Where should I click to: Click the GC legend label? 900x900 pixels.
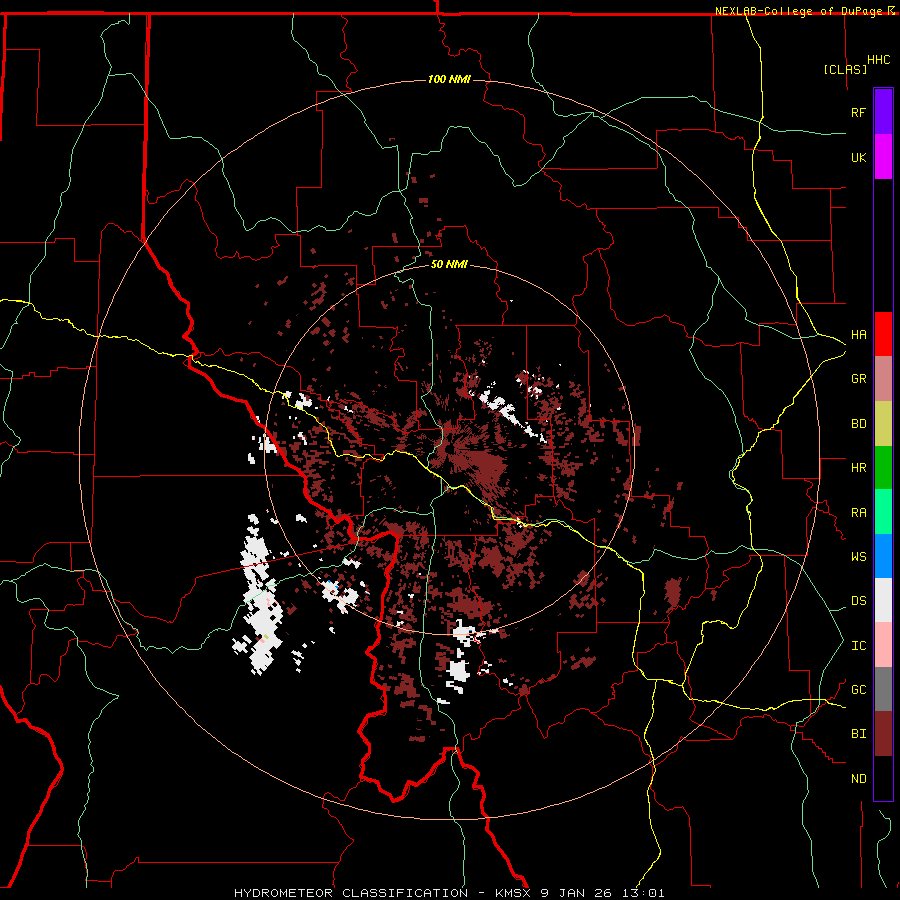click(858, 689)
